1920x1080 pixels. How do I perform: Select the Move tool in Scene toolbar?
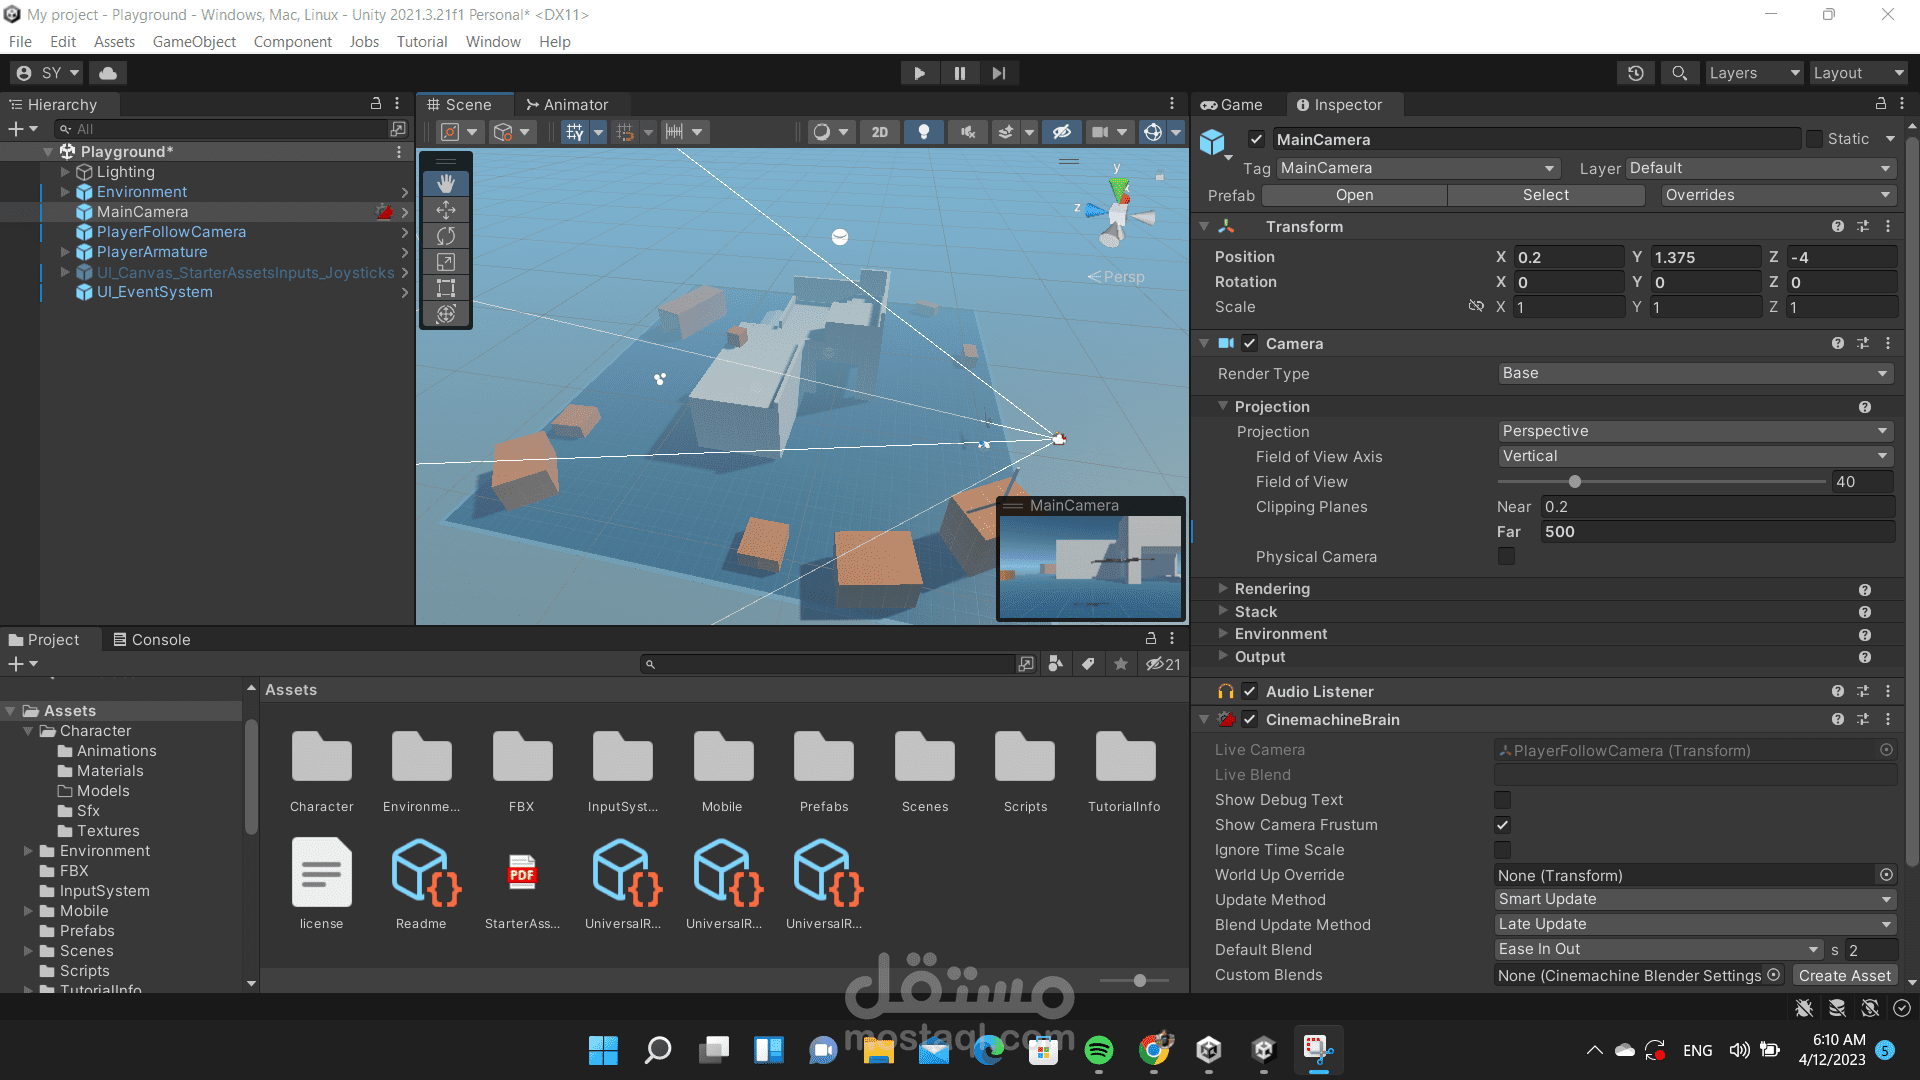click(446, 210)
